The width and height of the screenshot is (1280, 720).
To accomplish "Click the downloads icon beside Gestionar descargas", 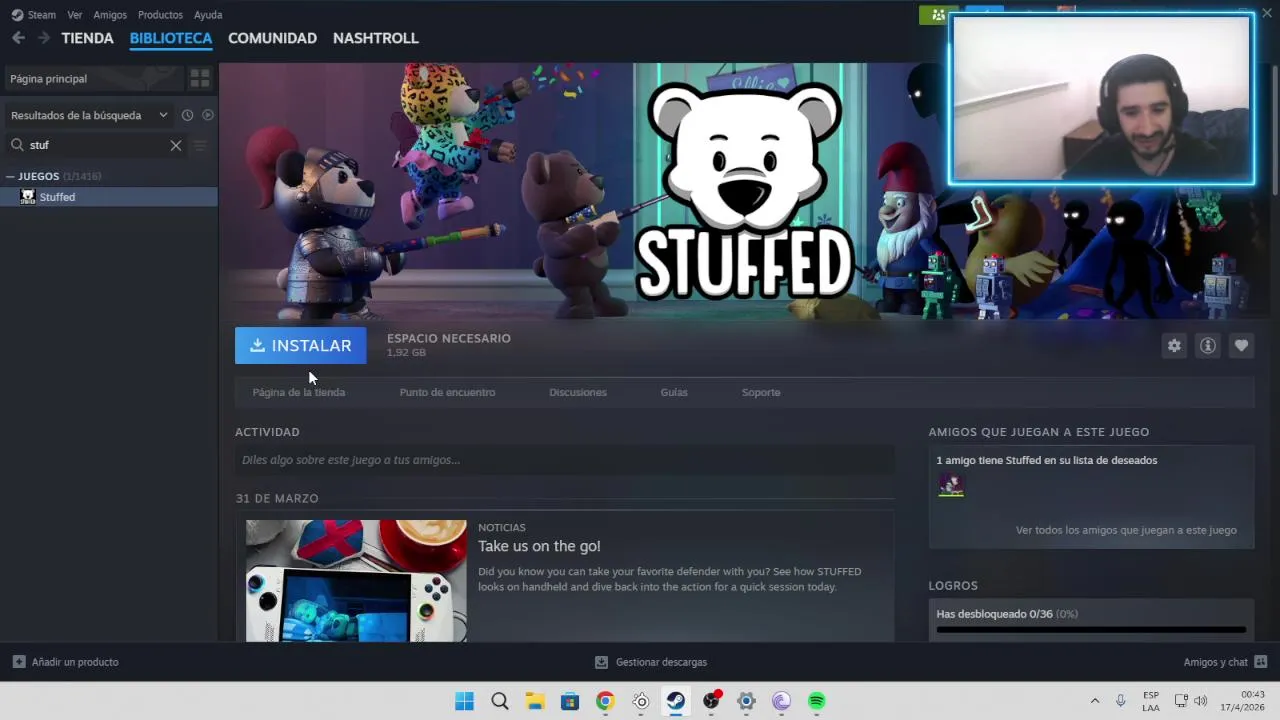I will point(601,662).
